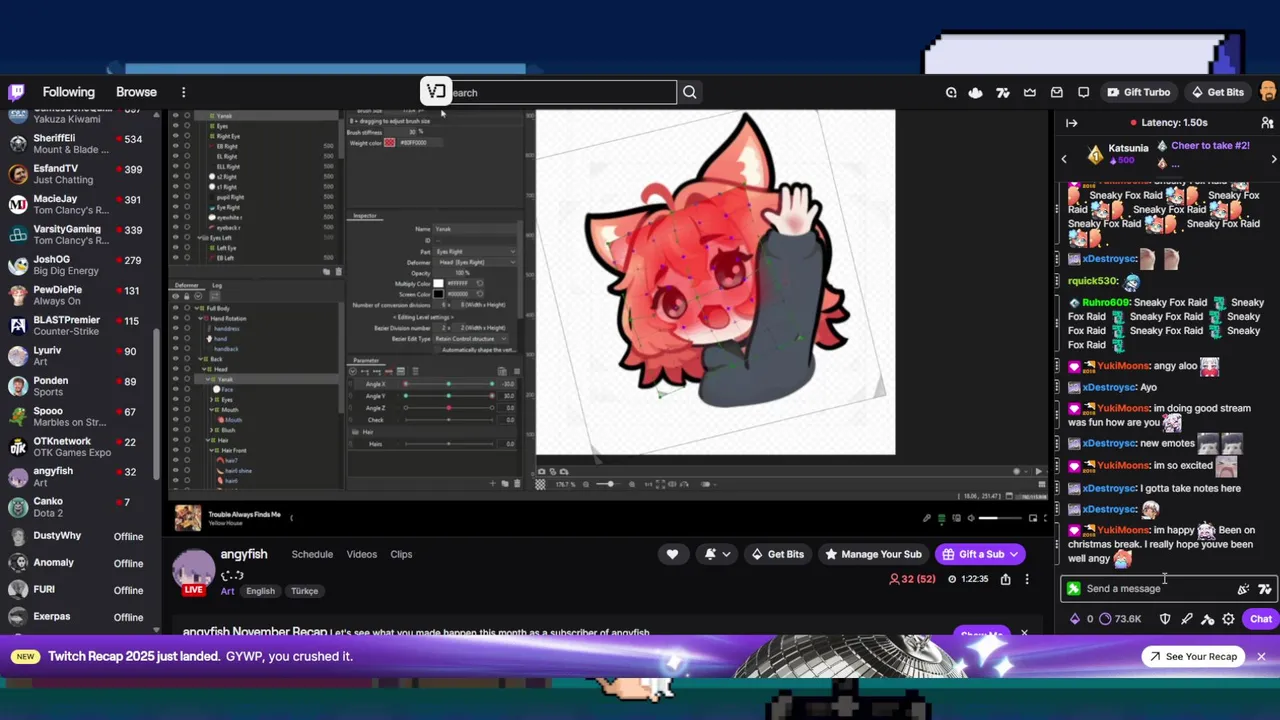Viewport: 1280px width, 720px height.
Task: Click the Art category link
Action: (x=227, y=591)
